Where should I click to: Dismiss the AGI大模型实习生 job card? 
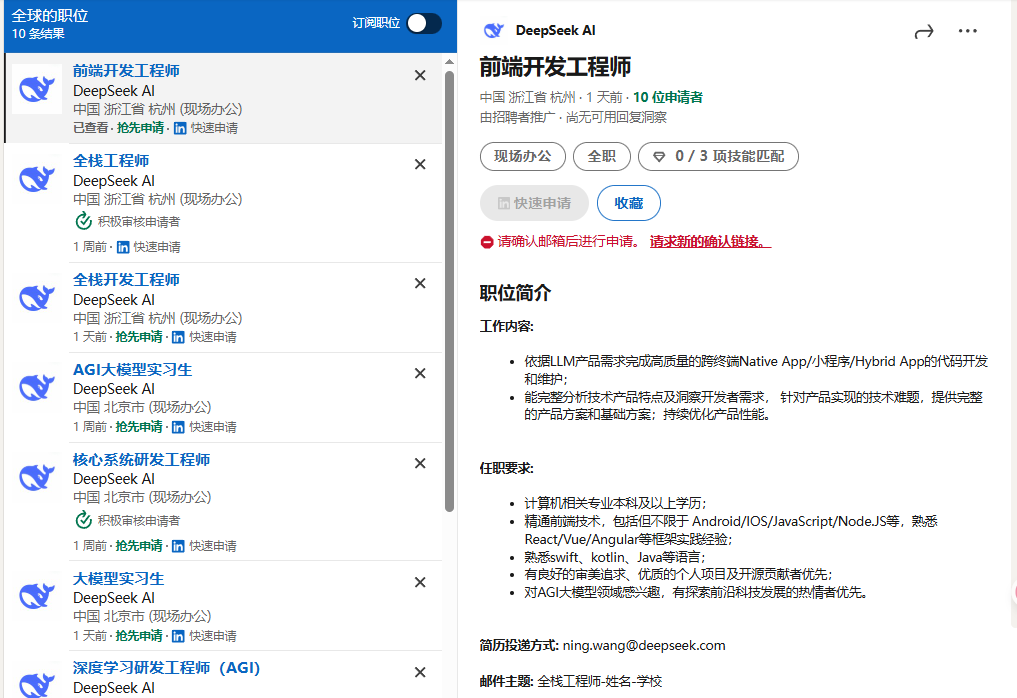click(x=420, y=373)
